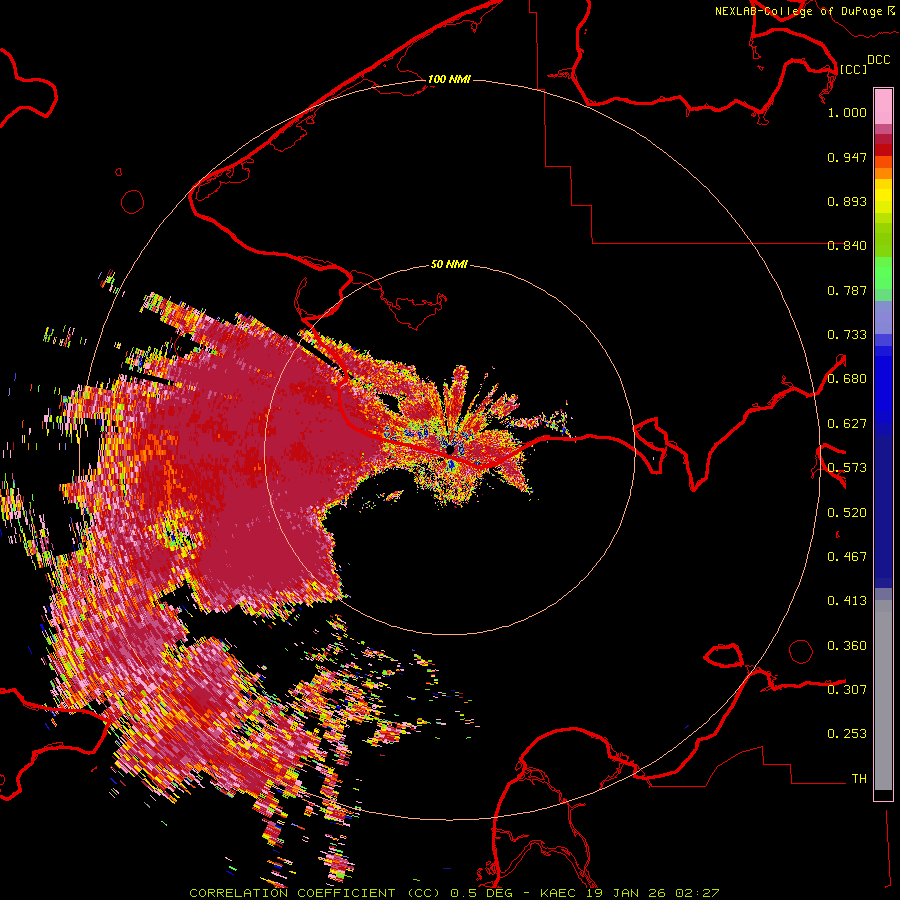Click the TH threshold label

coord(859,779)
